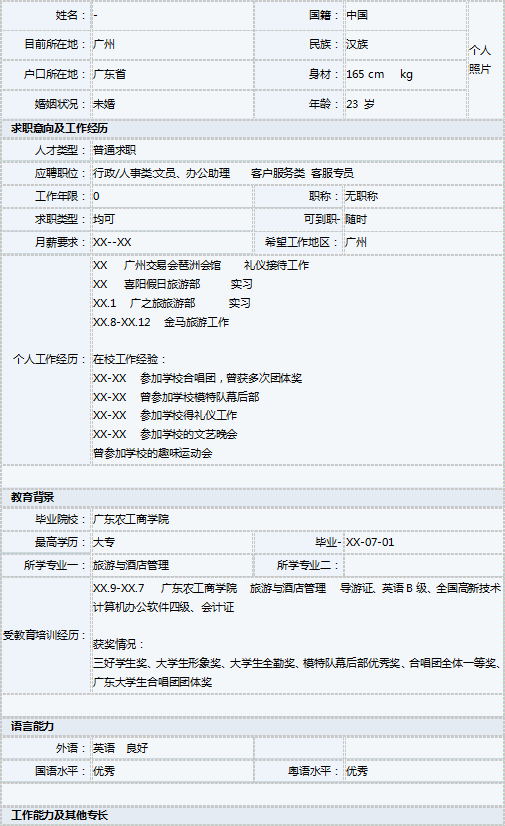Select the 教育背景 section header

tap(32, 497)
